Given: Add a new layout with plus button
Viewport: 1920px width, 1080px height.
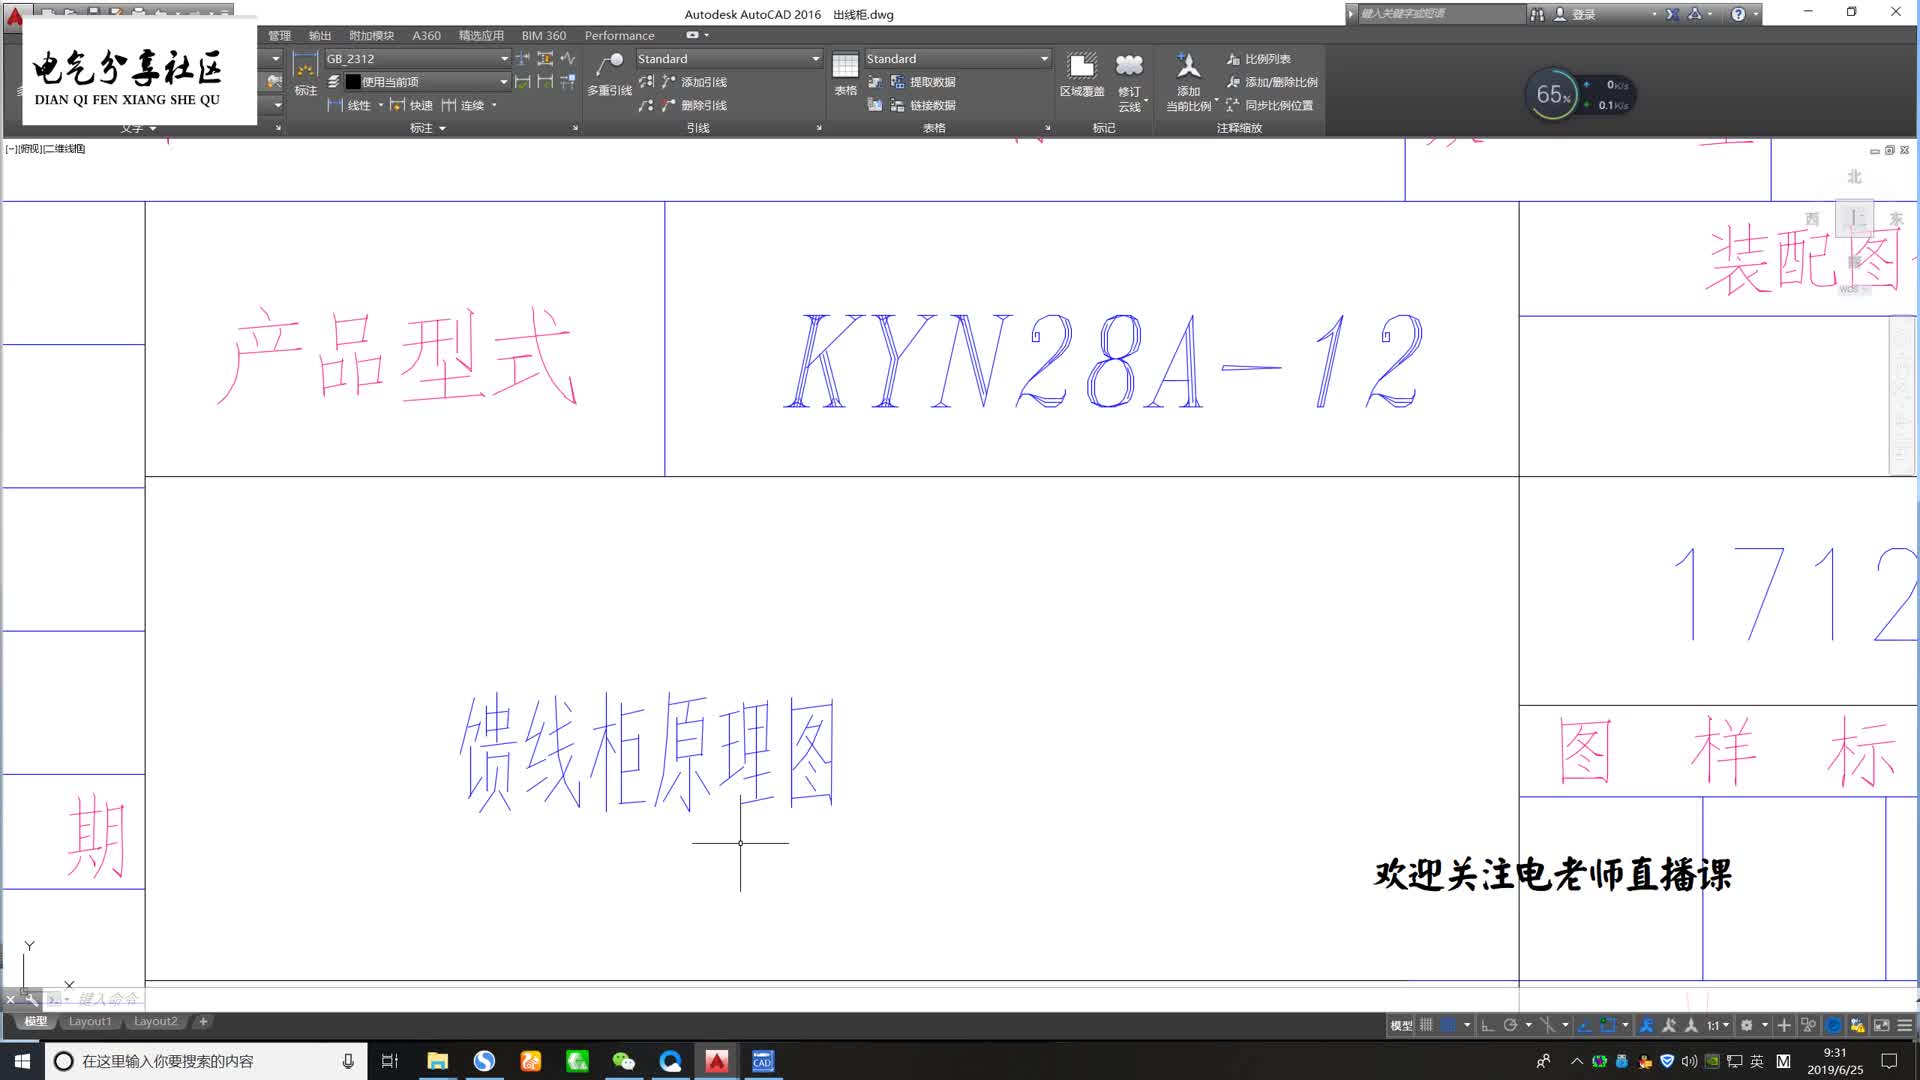Looking at the screenshot, I should tap(203, 1021).
